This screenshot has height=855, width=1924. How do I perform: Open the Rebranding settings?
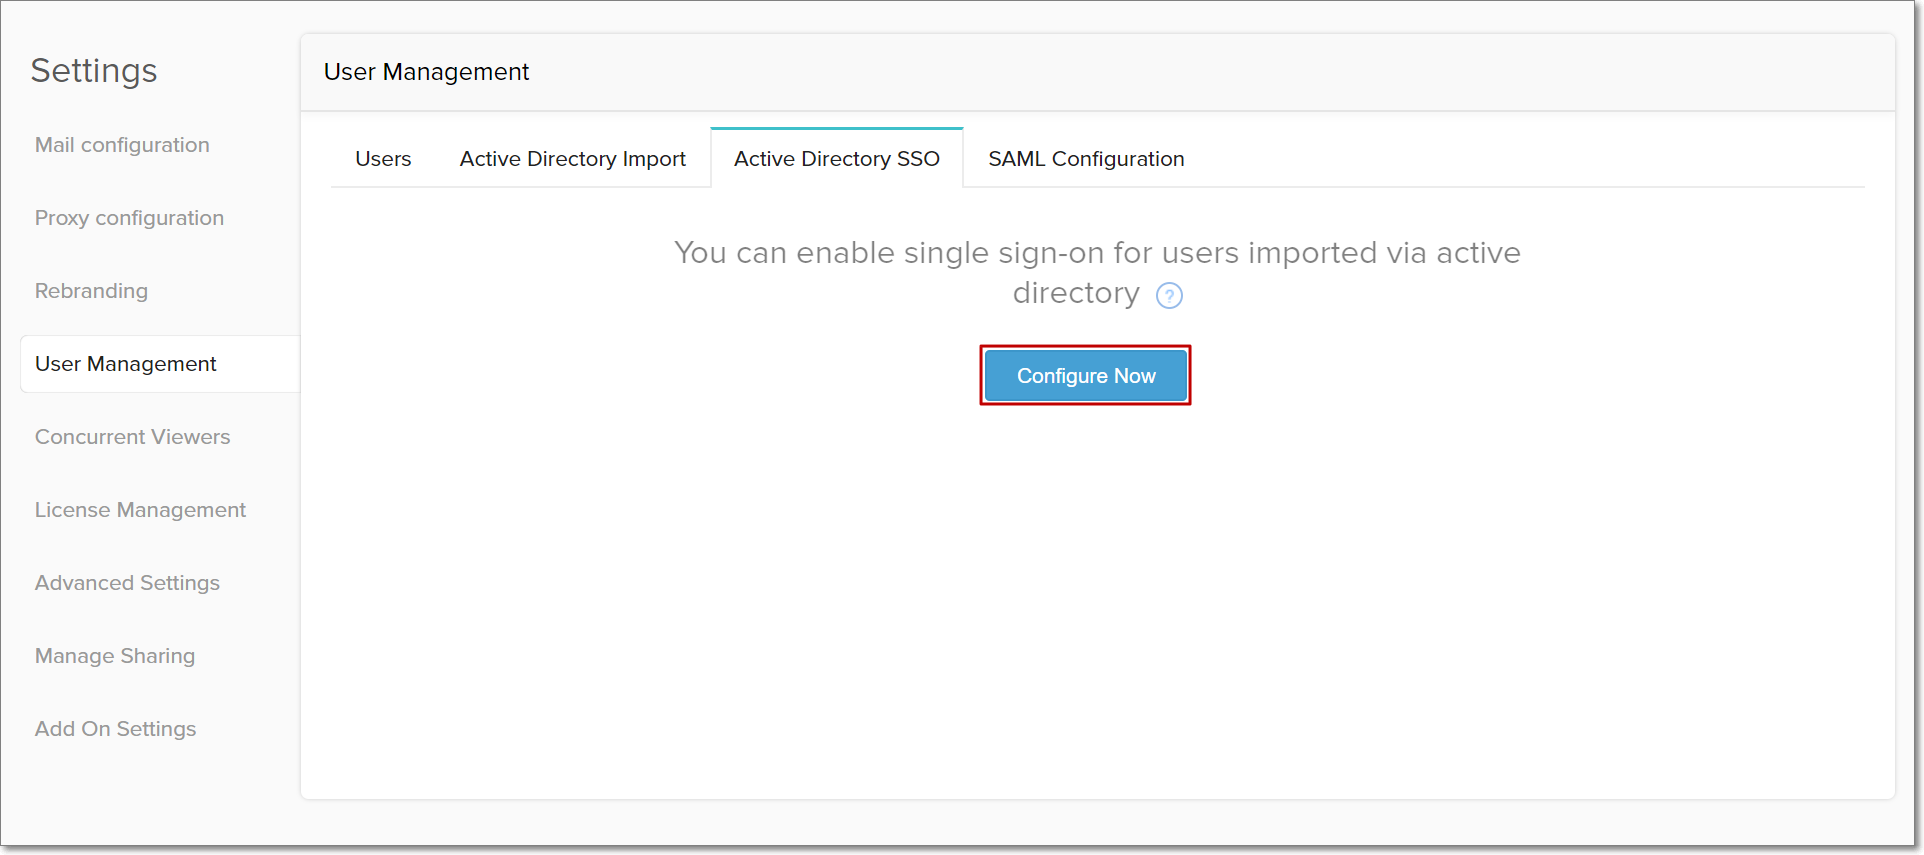pos(91,291)
